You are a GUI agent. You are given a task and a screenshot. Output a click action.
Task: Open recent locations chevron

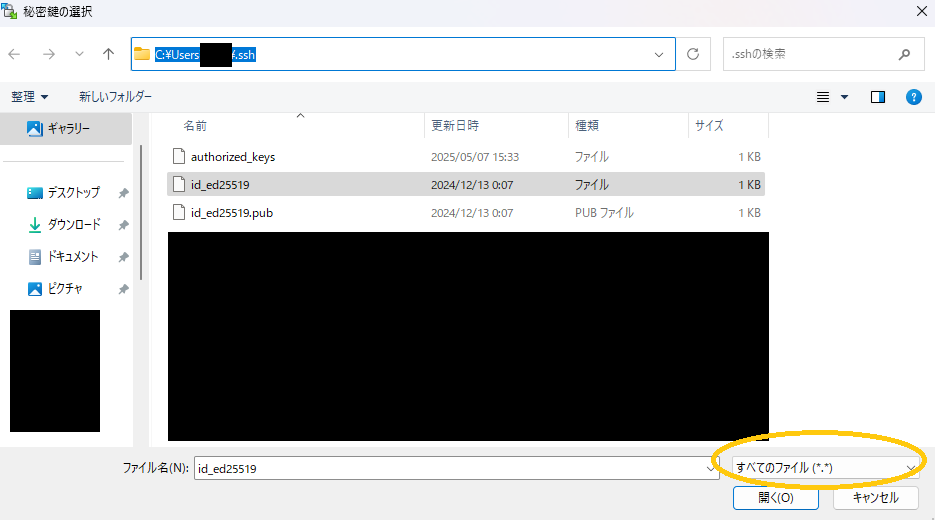(x=79, y=54)
